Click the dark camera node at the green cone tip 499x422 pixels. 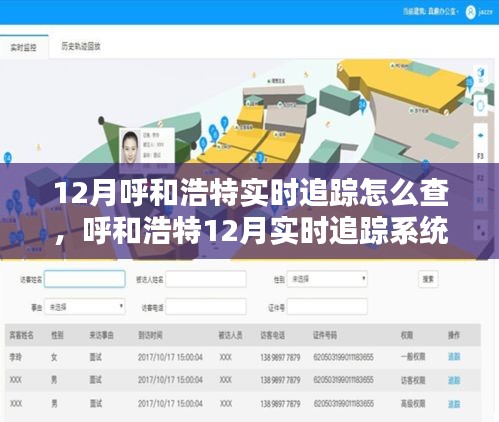pos(101,120)
